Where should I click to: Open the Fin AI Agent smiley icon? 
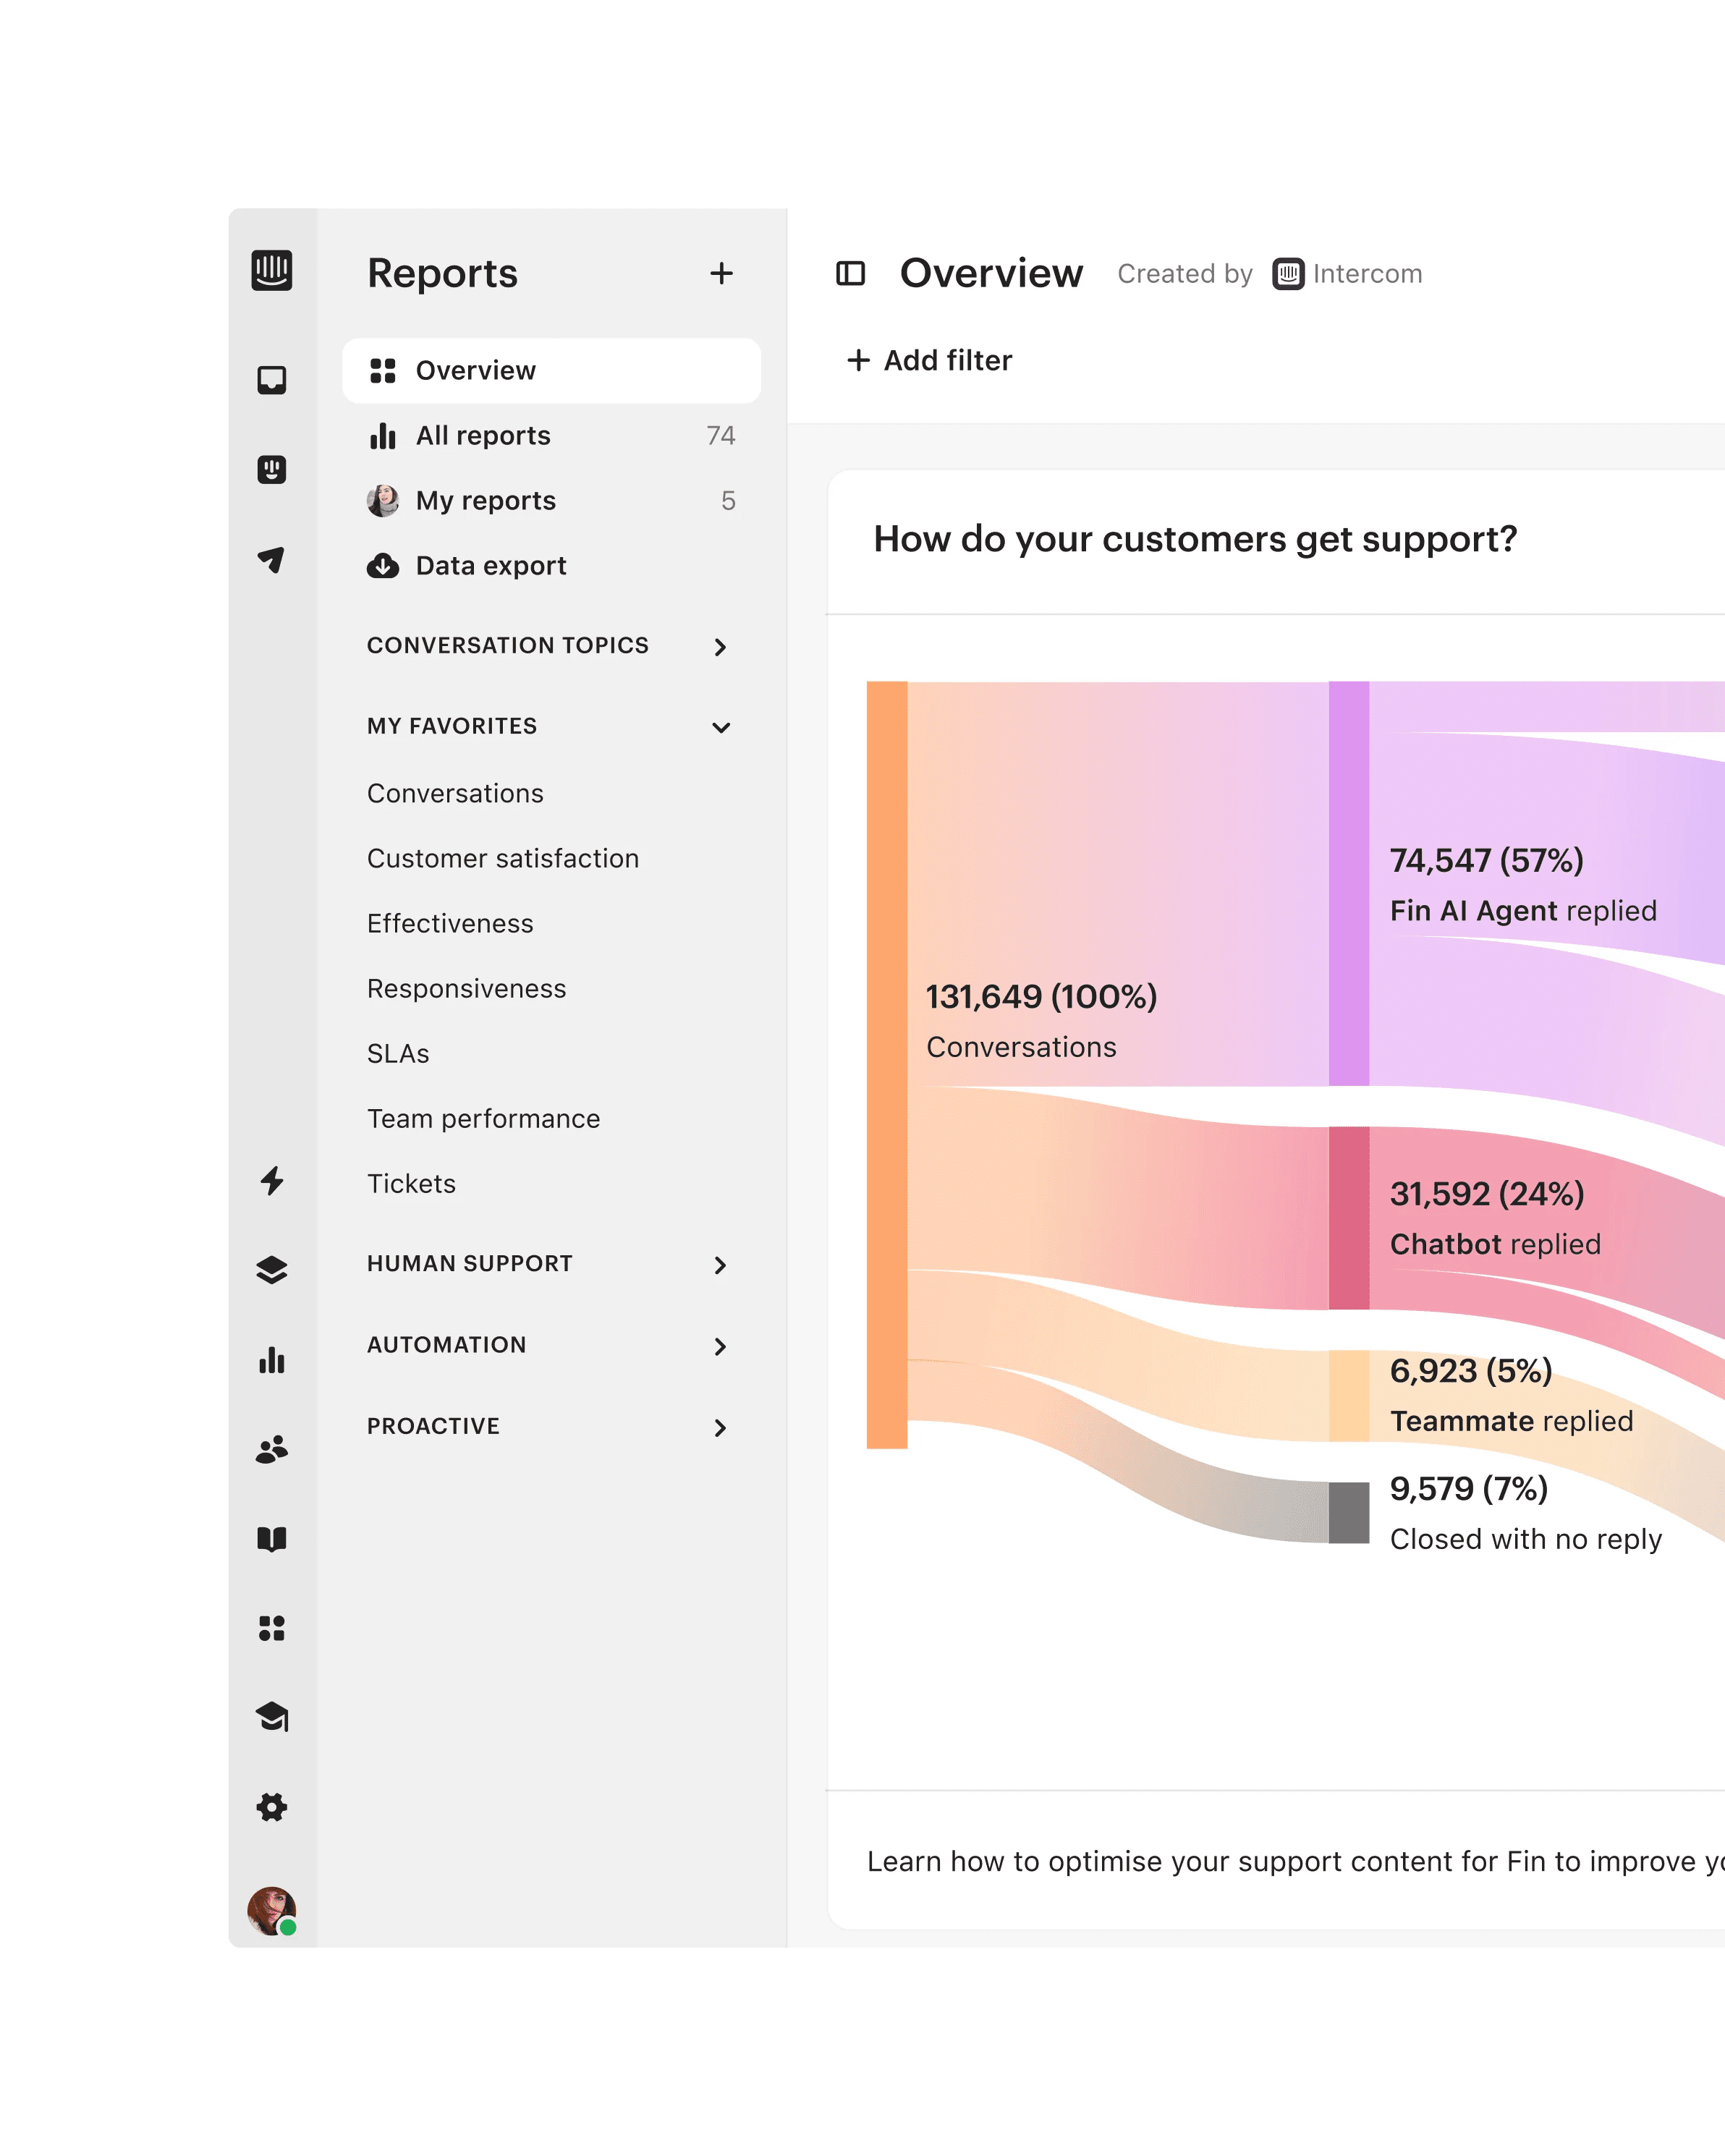coord(271,469)
